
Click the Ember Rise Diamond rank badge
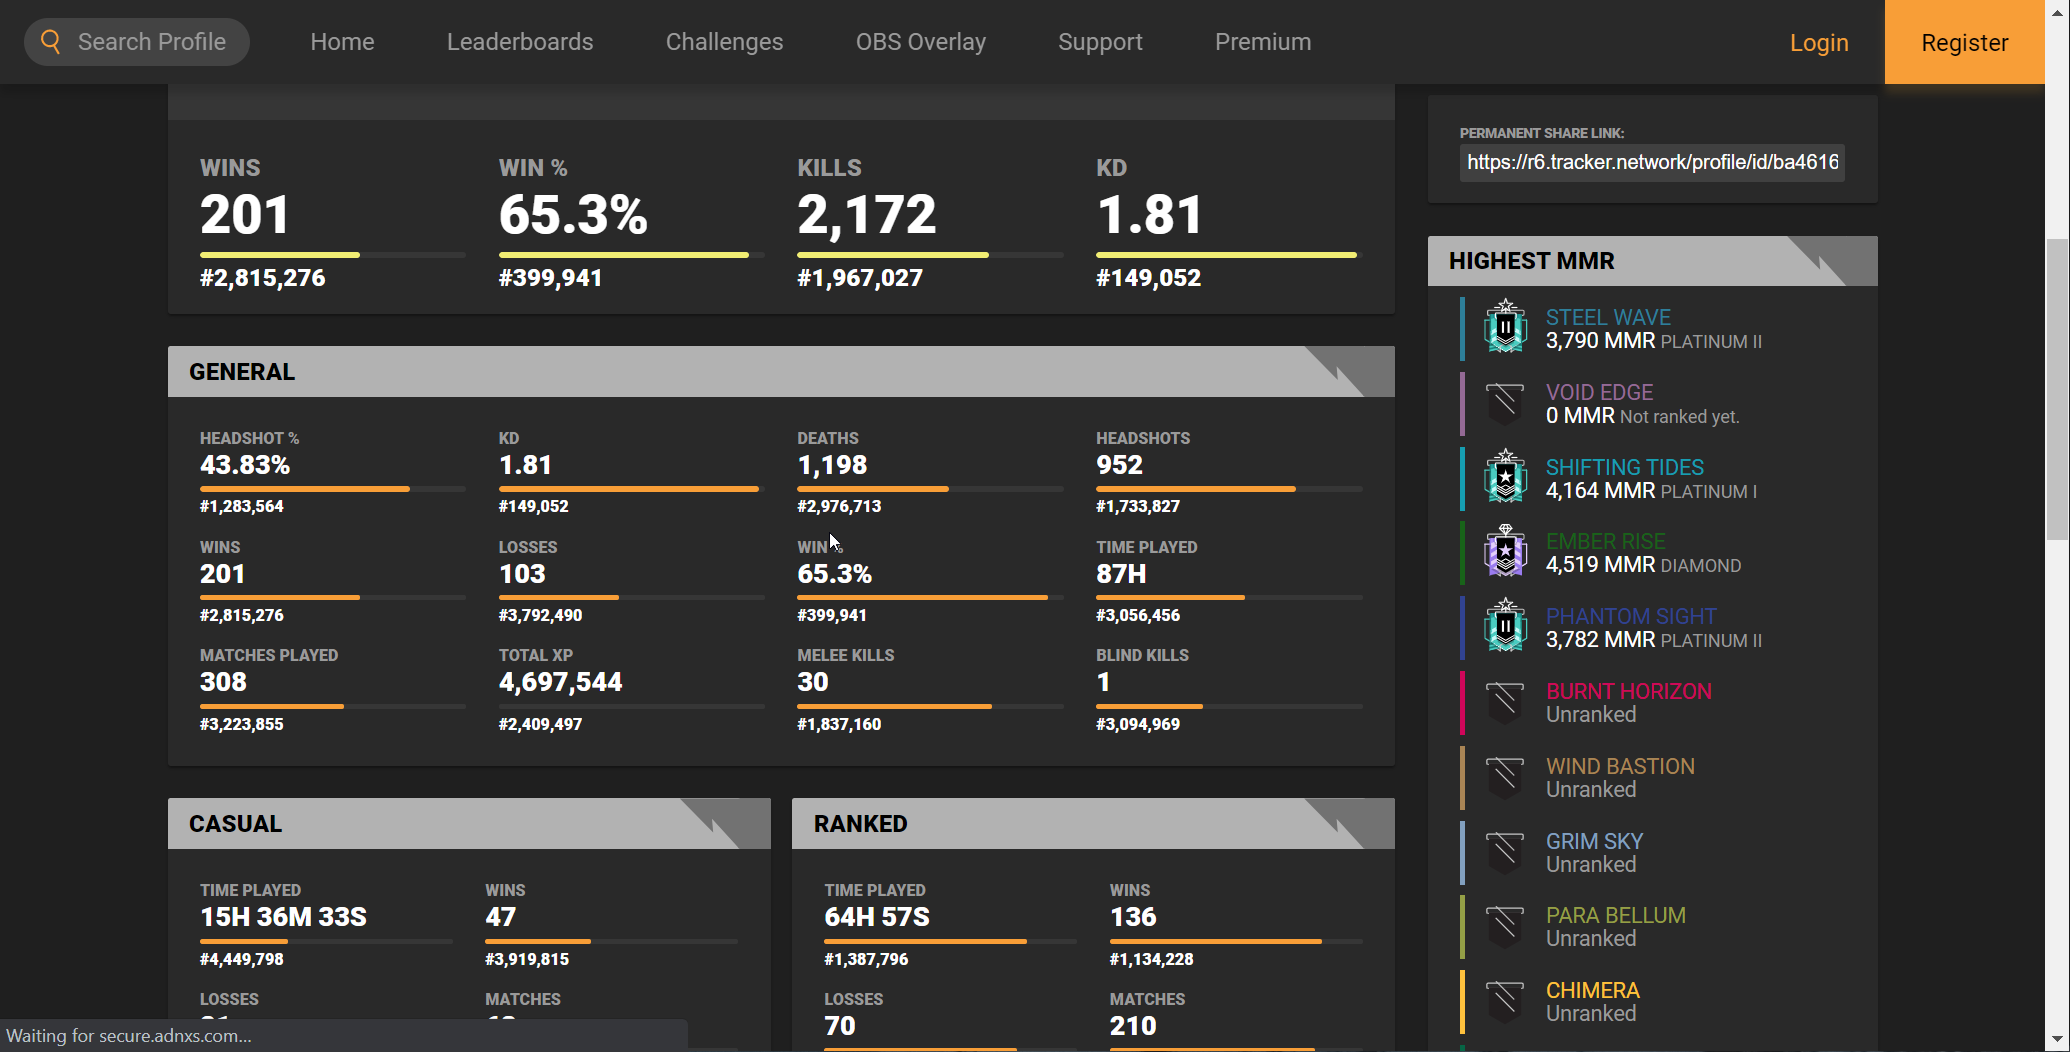pyautogui.click(x=1505, y=552)
